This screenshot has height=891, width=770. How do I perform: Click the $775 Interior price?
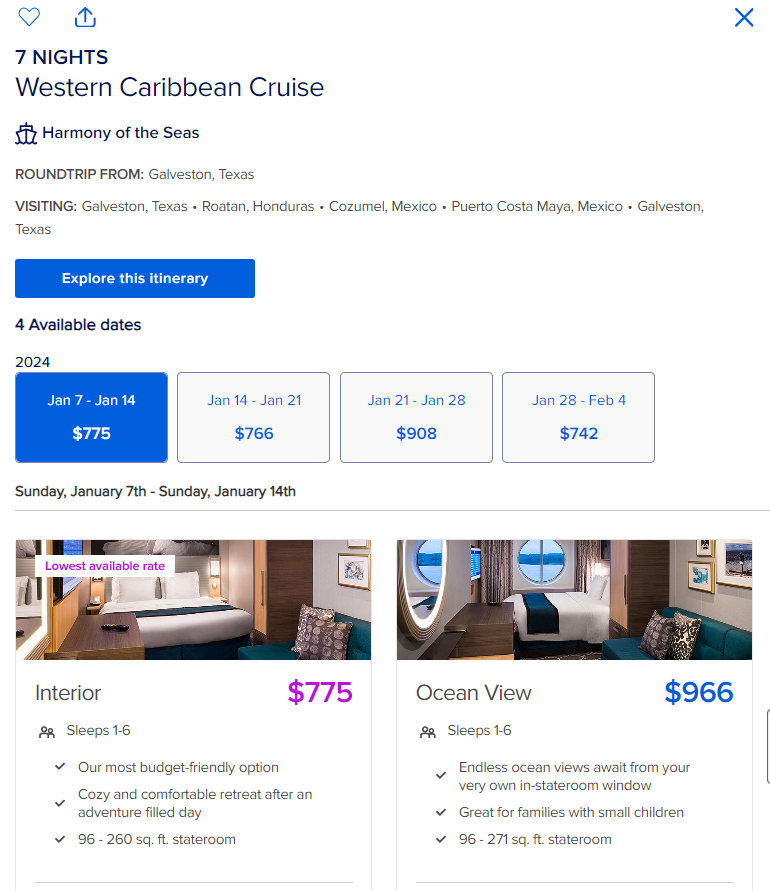[x=319, y=692]
